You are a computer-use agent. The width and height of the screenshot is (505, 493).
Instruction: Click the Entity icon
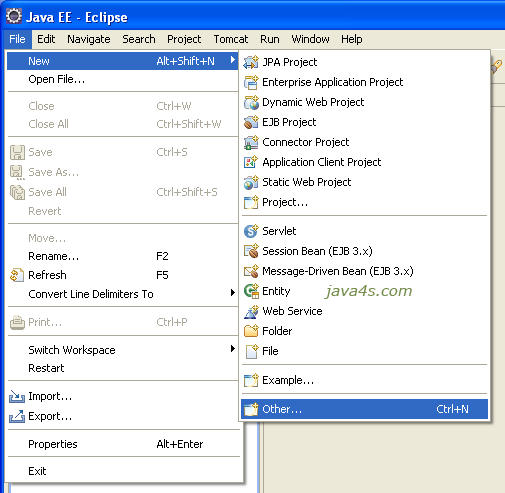(x=251, y=291)
